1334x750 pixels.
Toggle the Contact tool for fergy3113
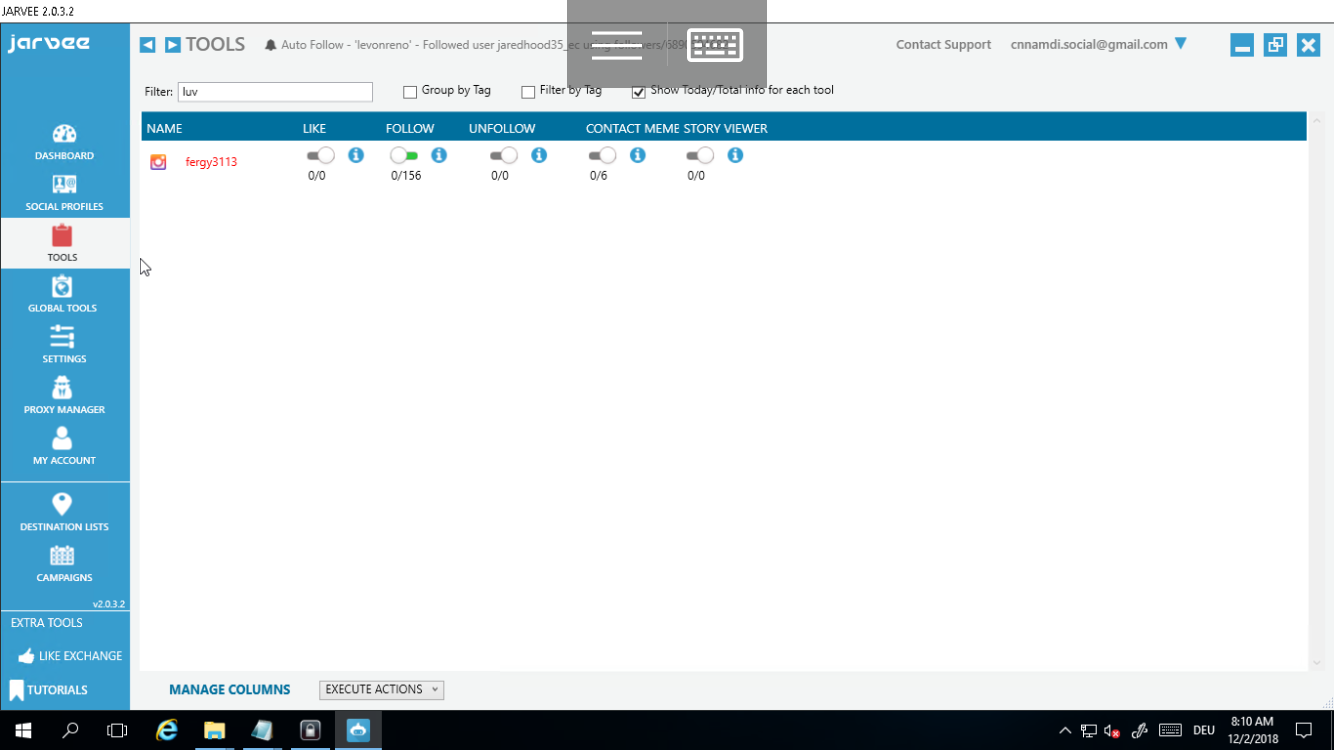click(x=602, y=155)
